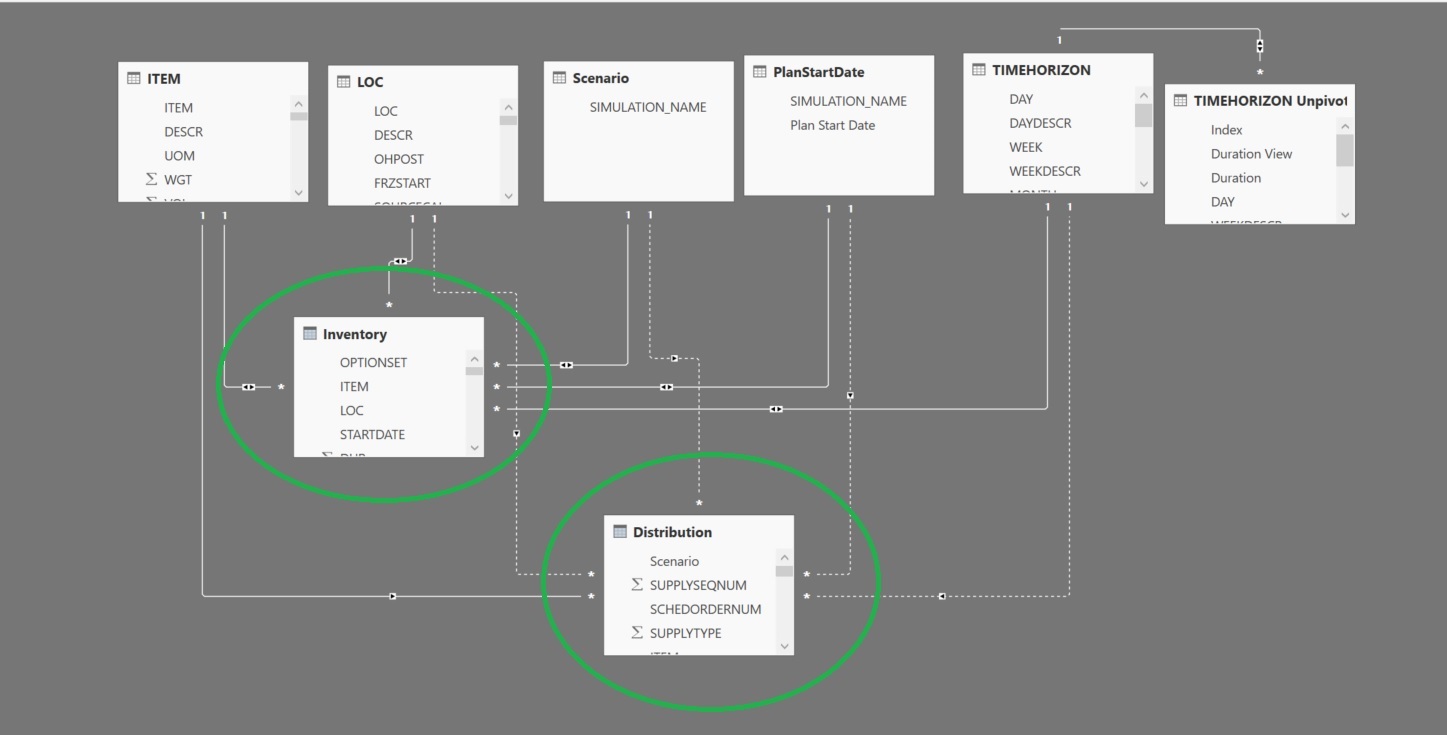Image resolution: width=1447 pixels, height=735 pixels.
Task: Click sigma icon beside SUPPLYSEQNUM field
Action: [x=637, y=585]
